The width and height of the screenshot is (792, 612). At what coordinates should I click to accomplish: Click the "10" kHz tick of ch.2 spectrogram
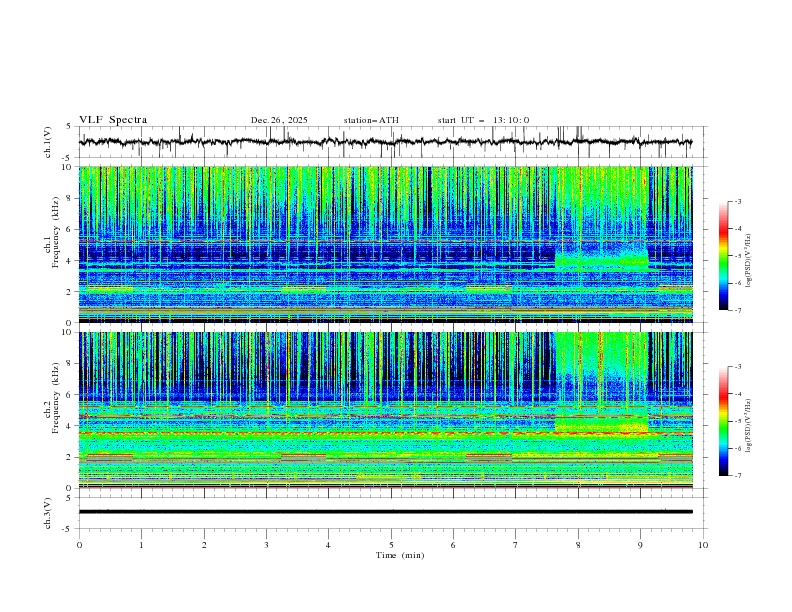click(x=68, y=332)
